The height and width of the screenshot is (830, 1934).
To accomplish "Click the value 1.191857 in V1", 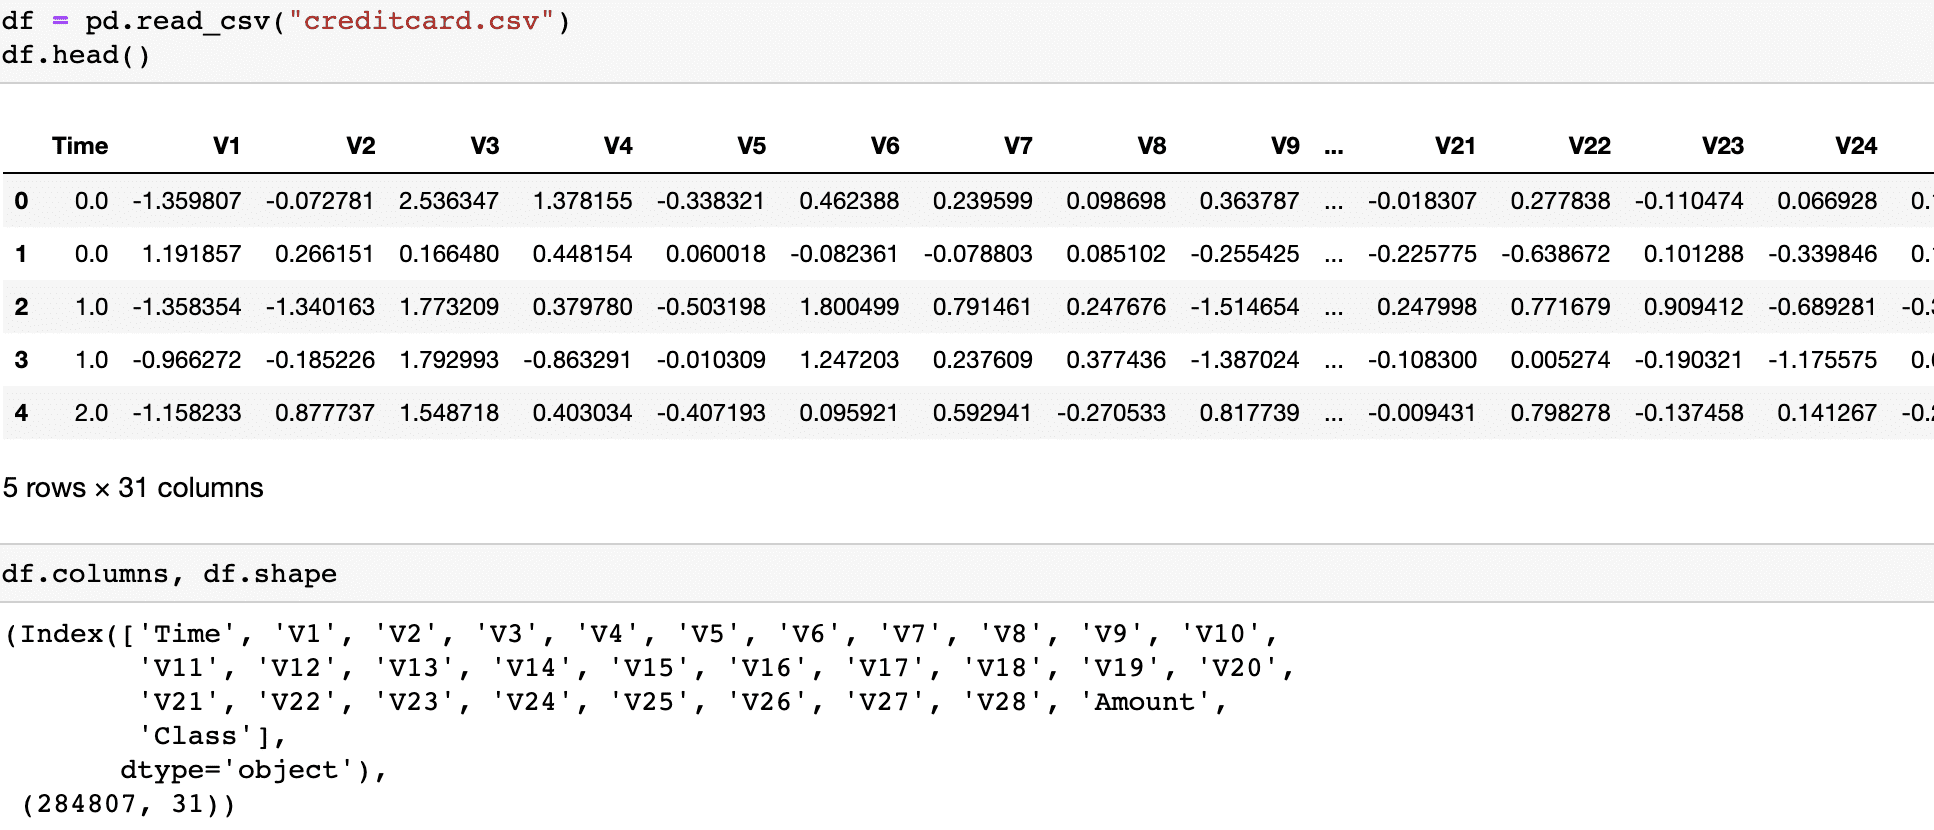I will 191,254.
